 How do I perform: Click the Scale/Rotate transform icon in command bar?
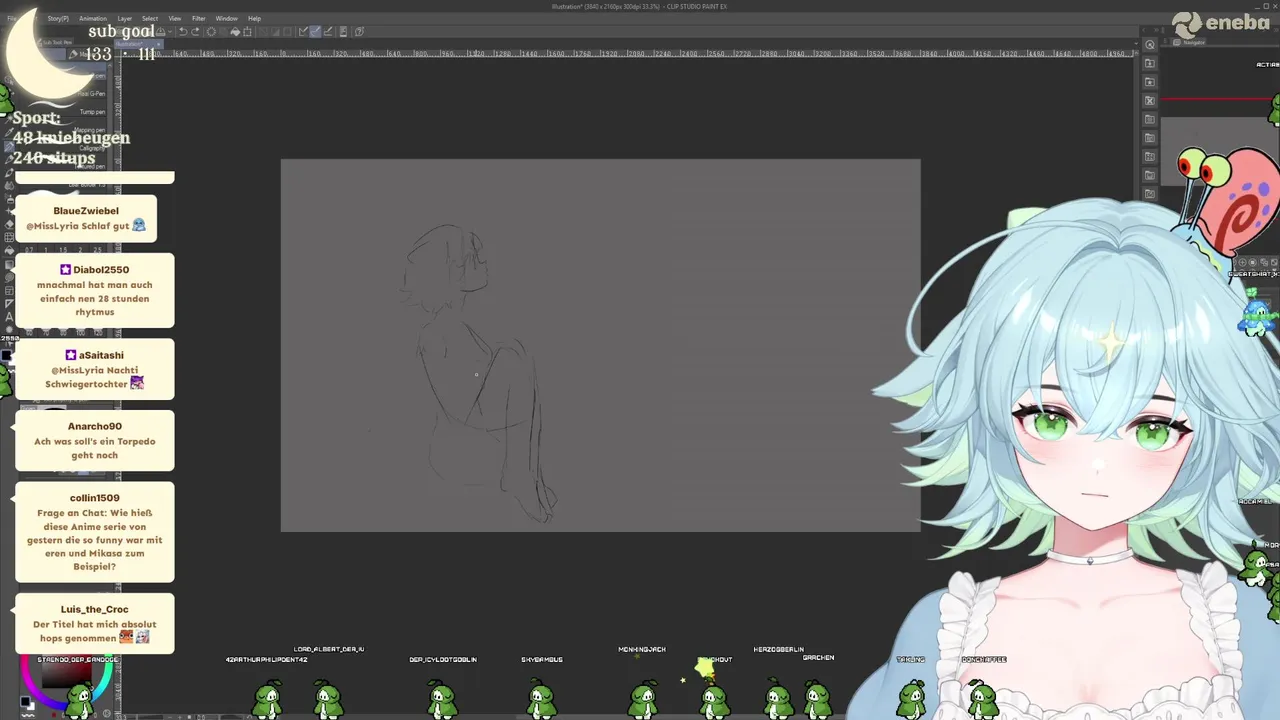(247, 32)
